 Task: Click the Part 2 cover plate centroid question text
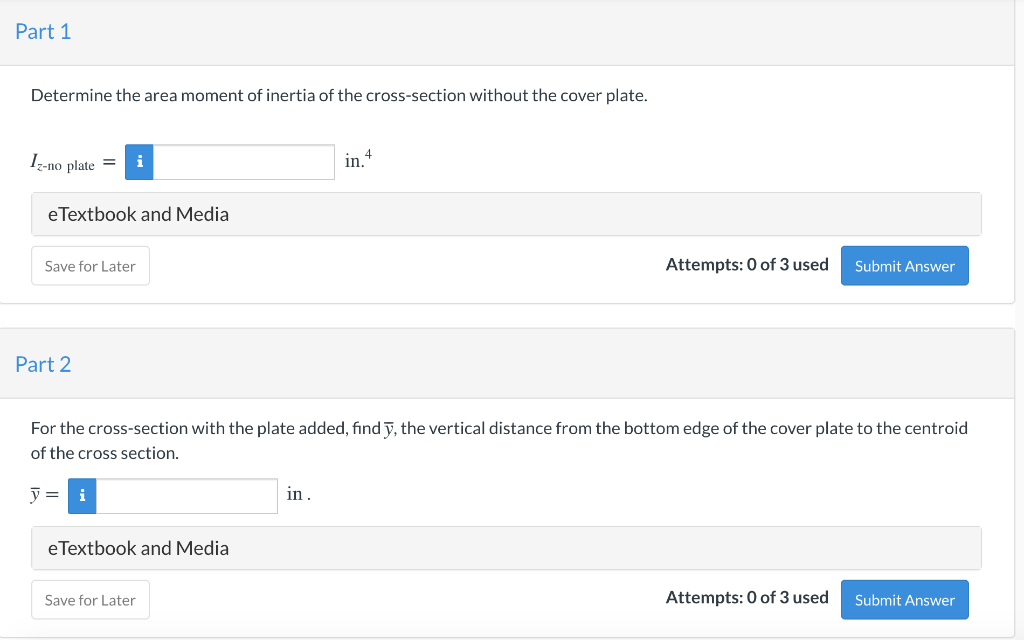coord(499,428)
